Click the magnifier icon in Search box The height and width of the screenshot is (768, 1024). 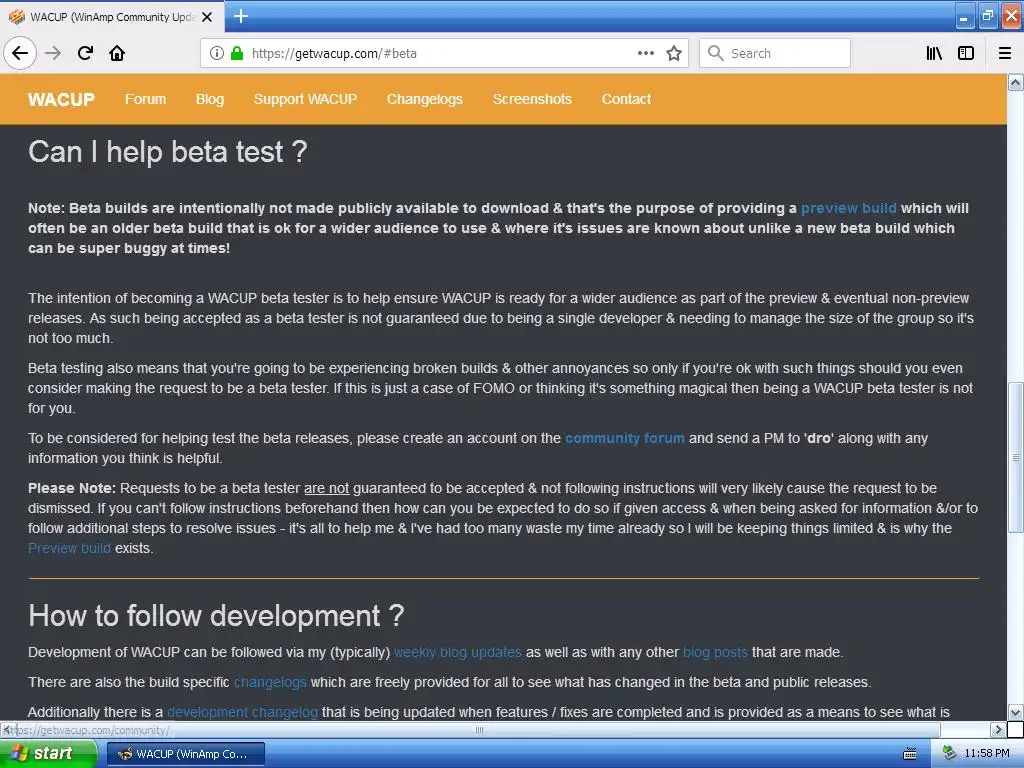[716, 53]
